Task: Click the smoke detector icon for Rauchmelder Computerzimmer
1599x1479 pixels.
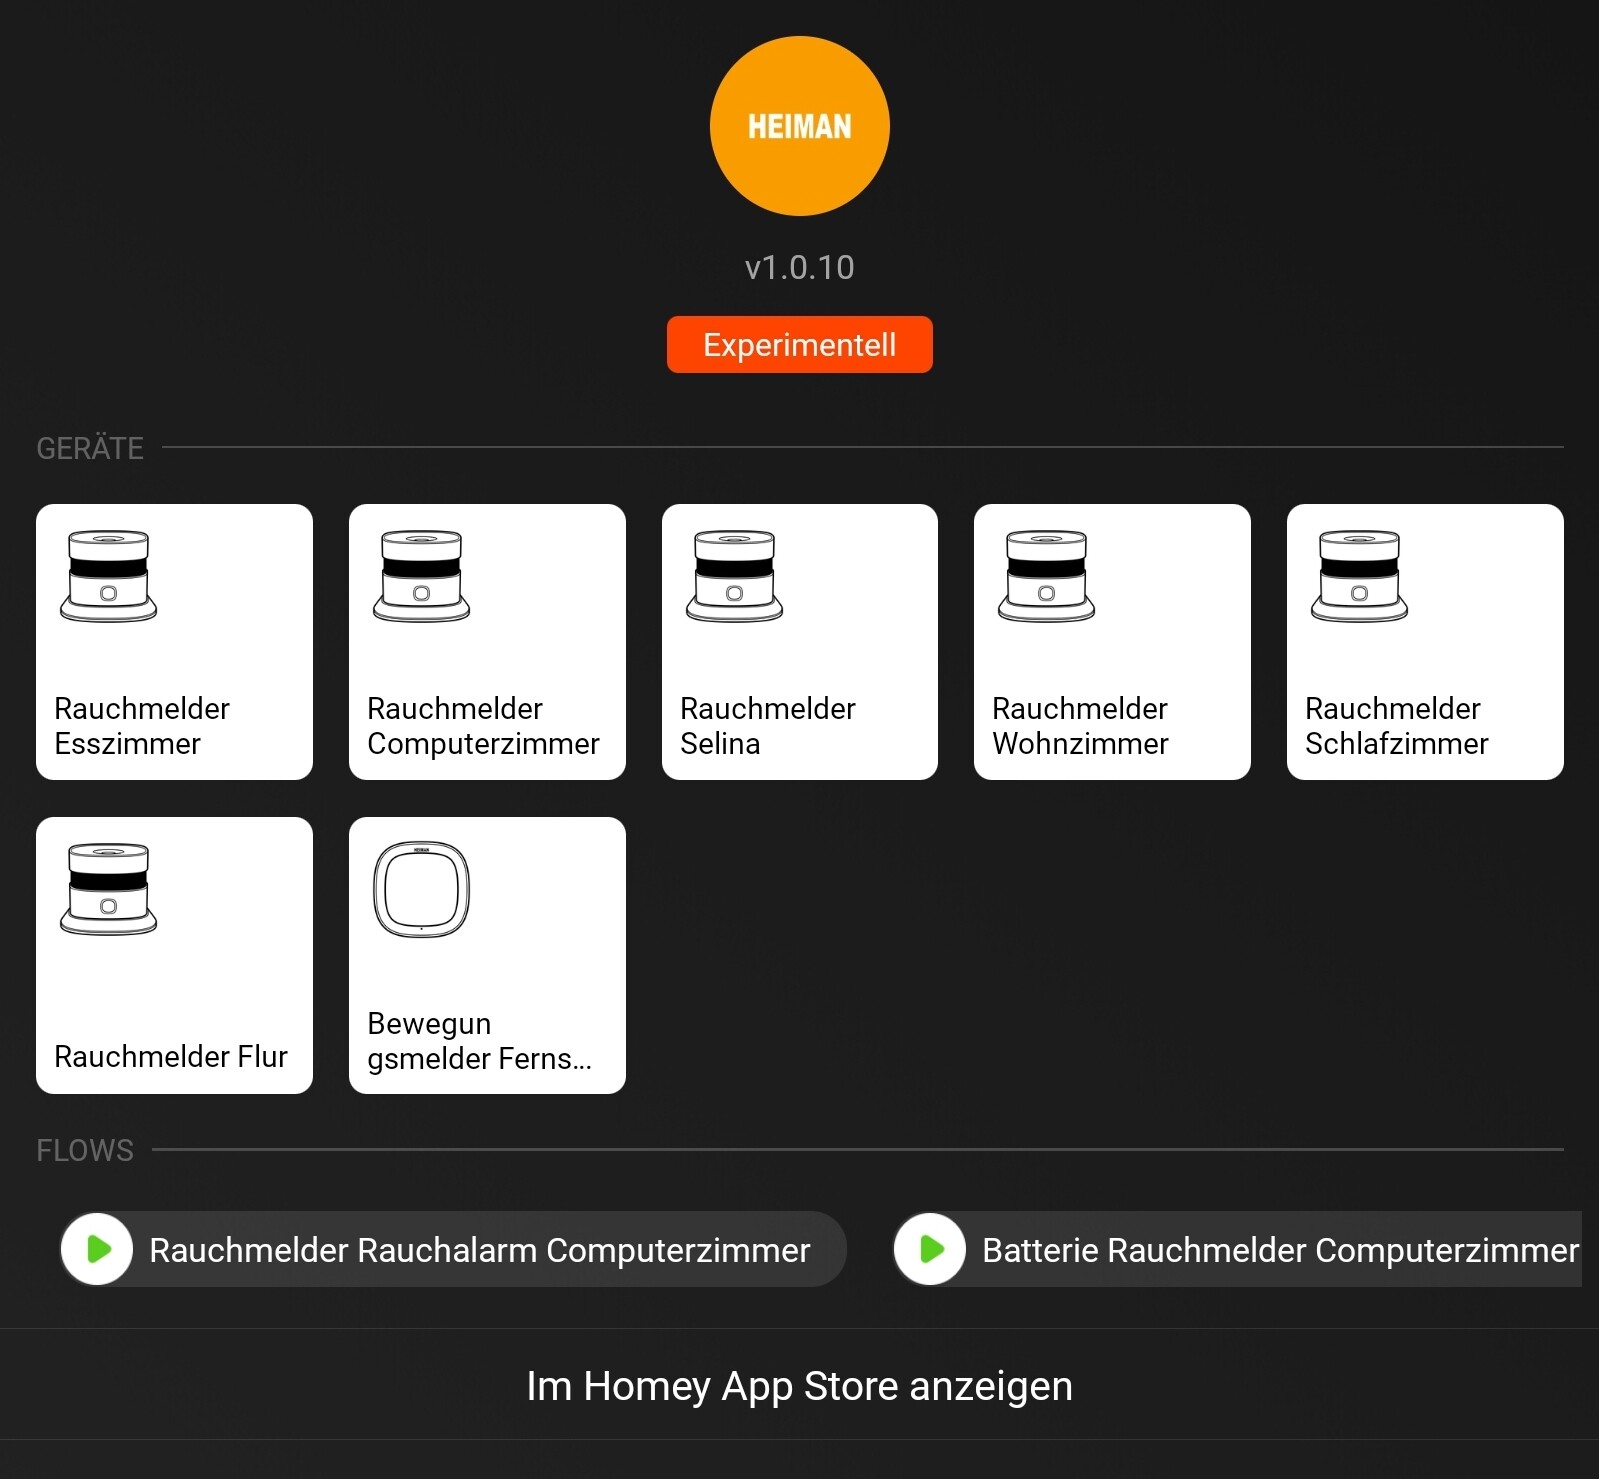Action: pos(421,576)
